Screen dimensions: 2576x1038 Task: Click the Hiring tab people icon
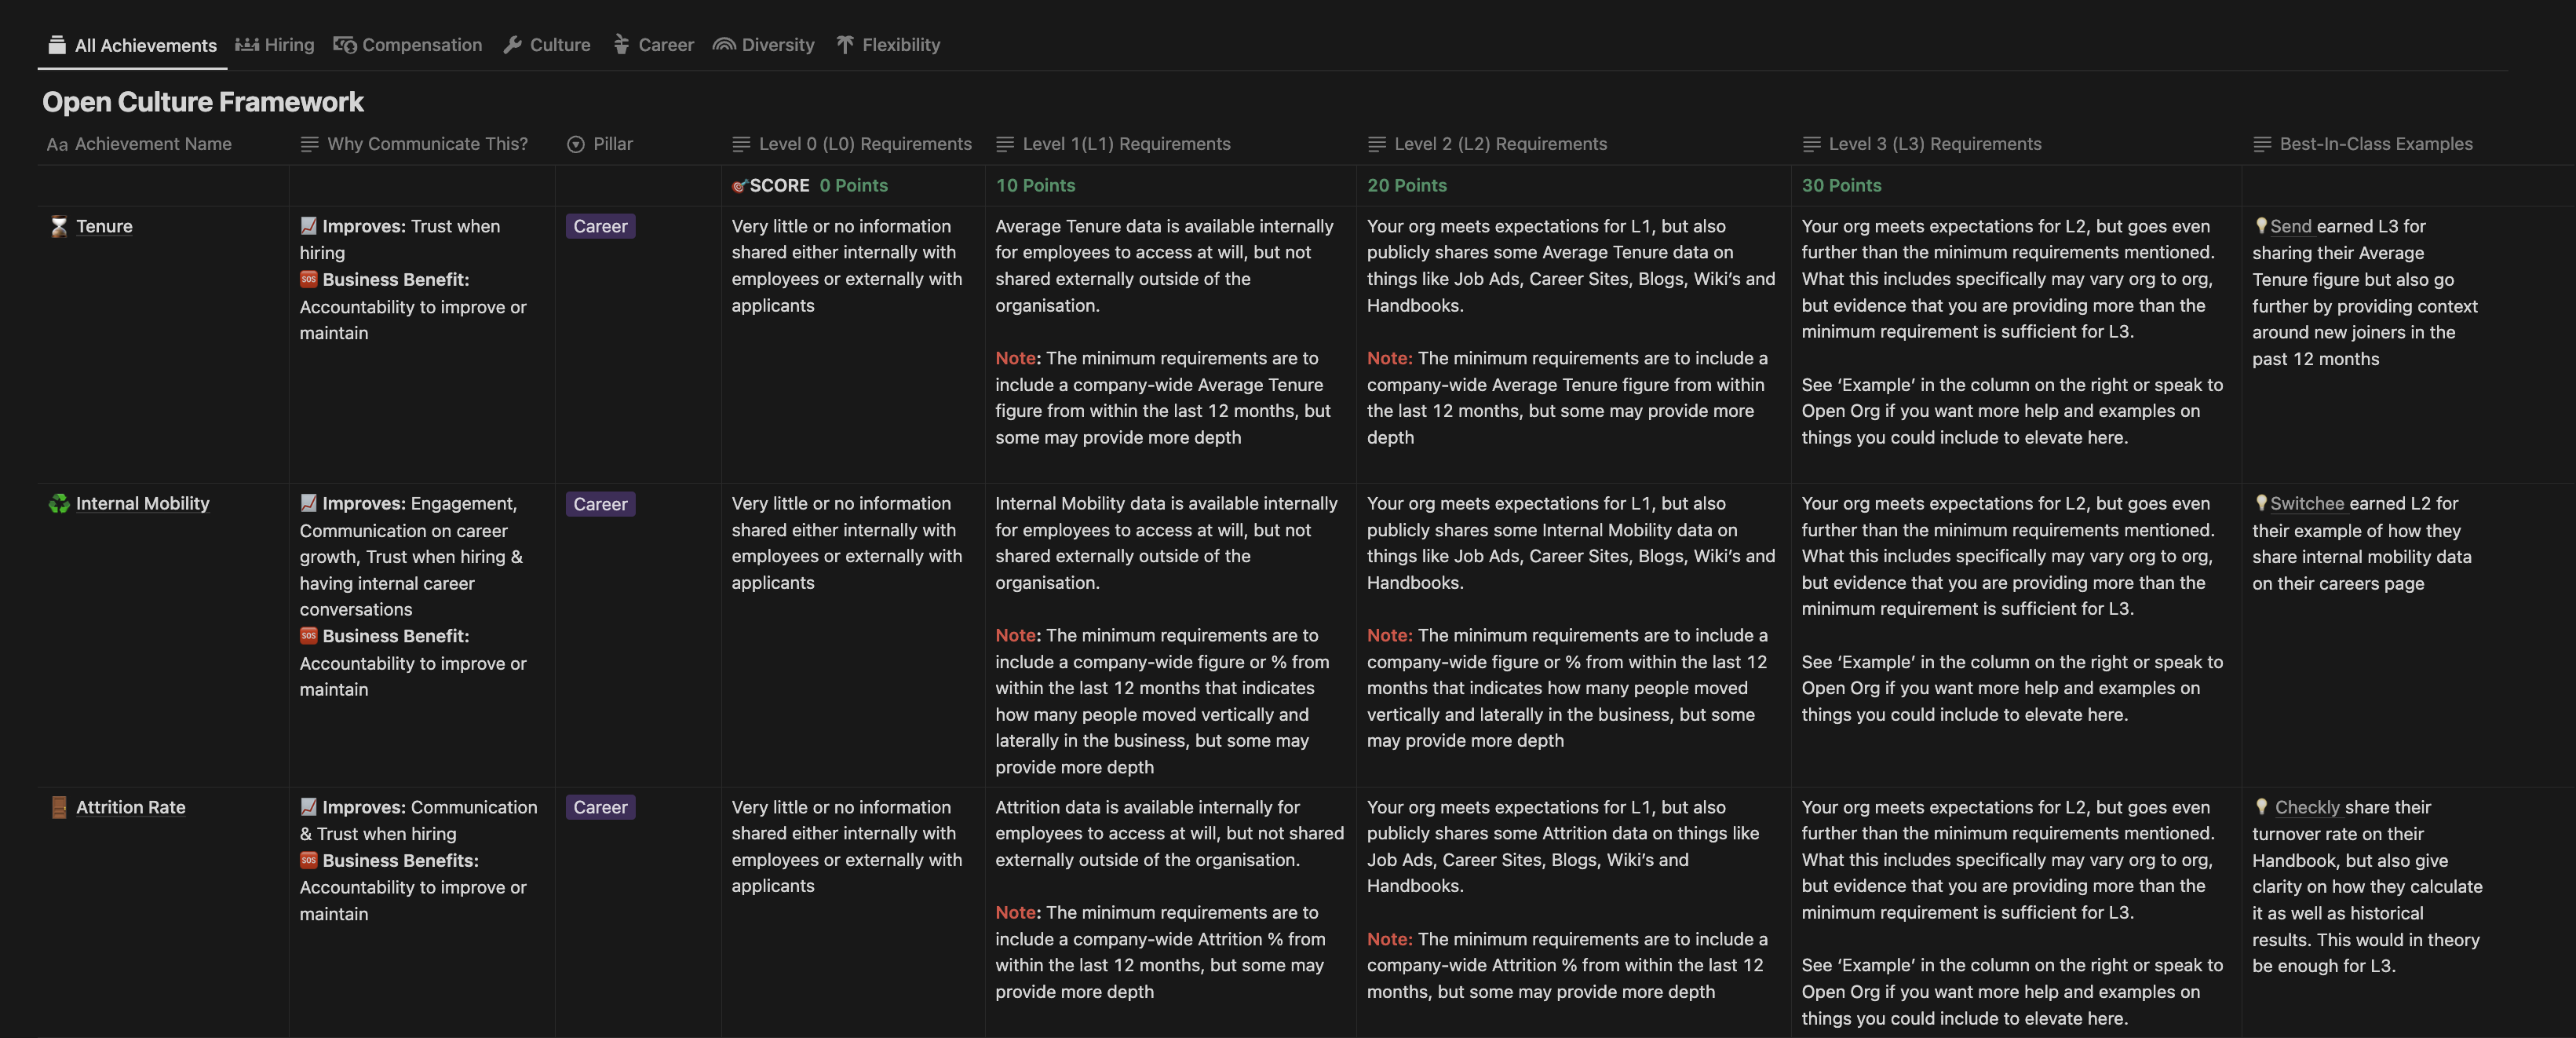(x=247, y=45)
